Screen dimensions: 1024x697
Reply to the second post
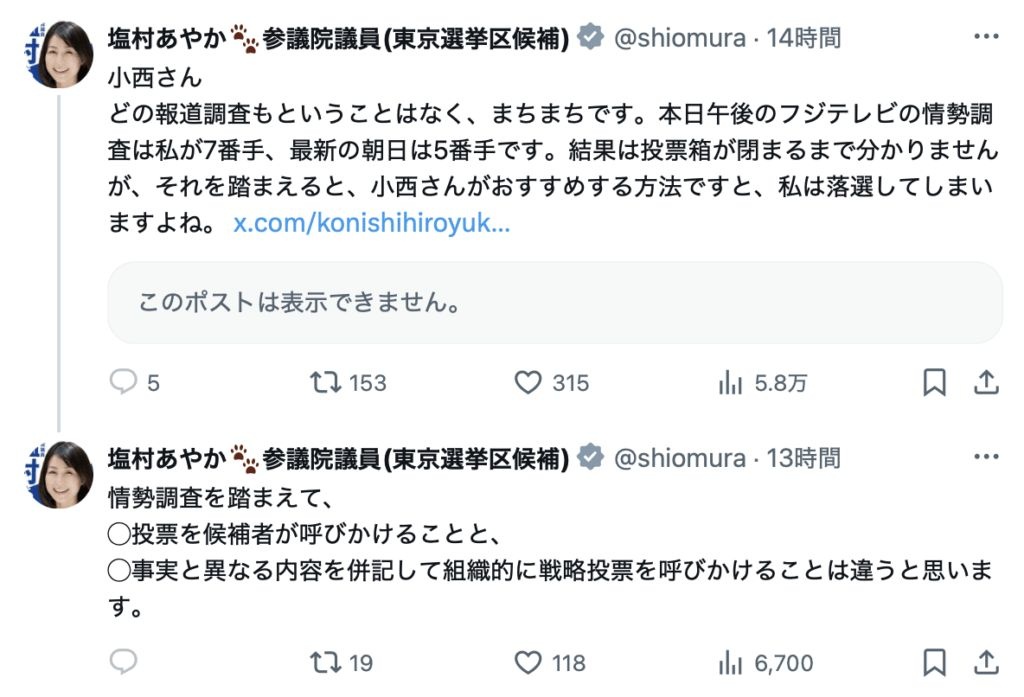click(x=122, y=662)
